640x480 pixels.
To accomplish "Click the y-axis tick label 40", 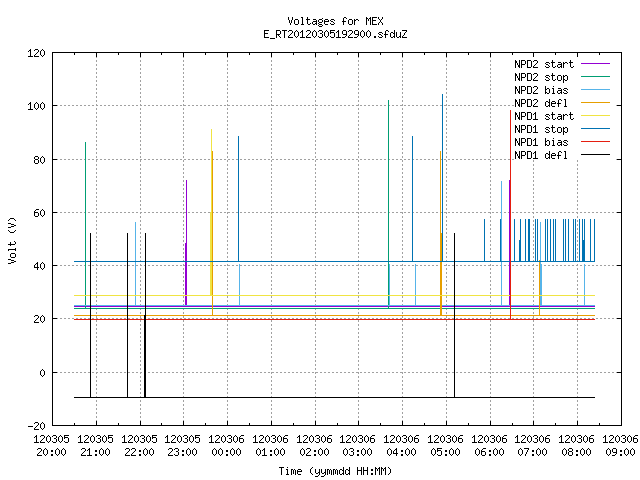I will [39, 266].
